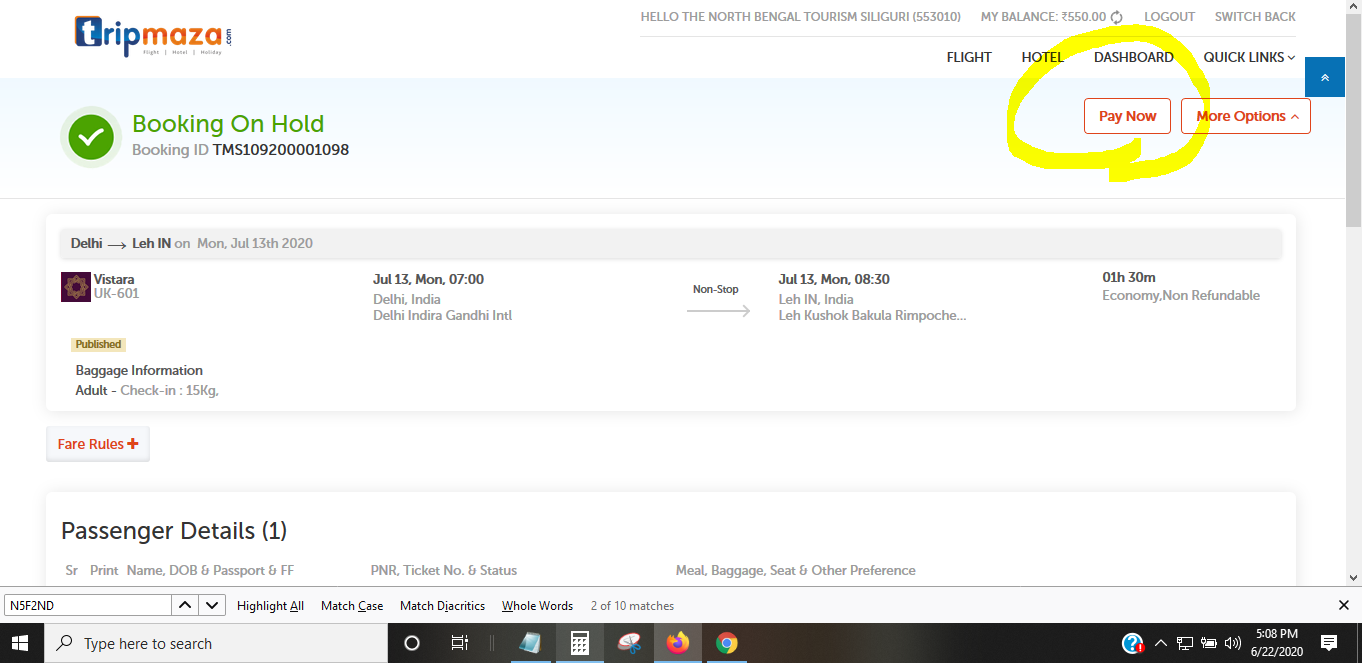Screen dimensions: 1362x663
Task: Click the find field containing N5F2ND
Action: 87,605
